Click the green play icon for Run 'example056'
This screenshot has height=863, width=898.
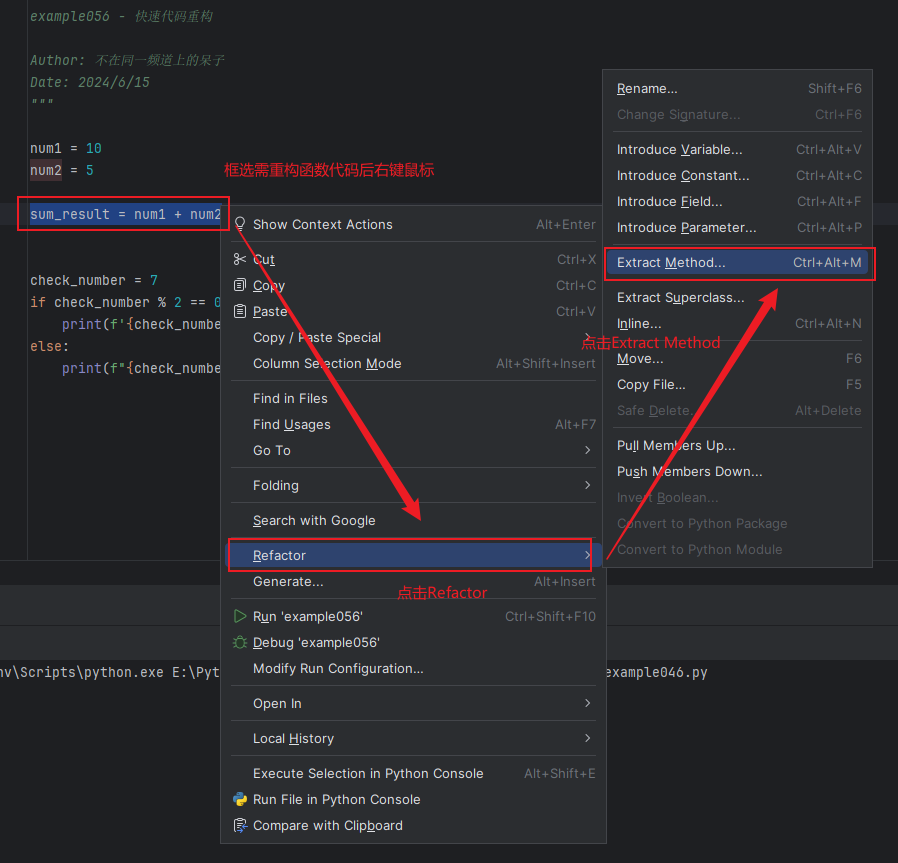[239, 616]
